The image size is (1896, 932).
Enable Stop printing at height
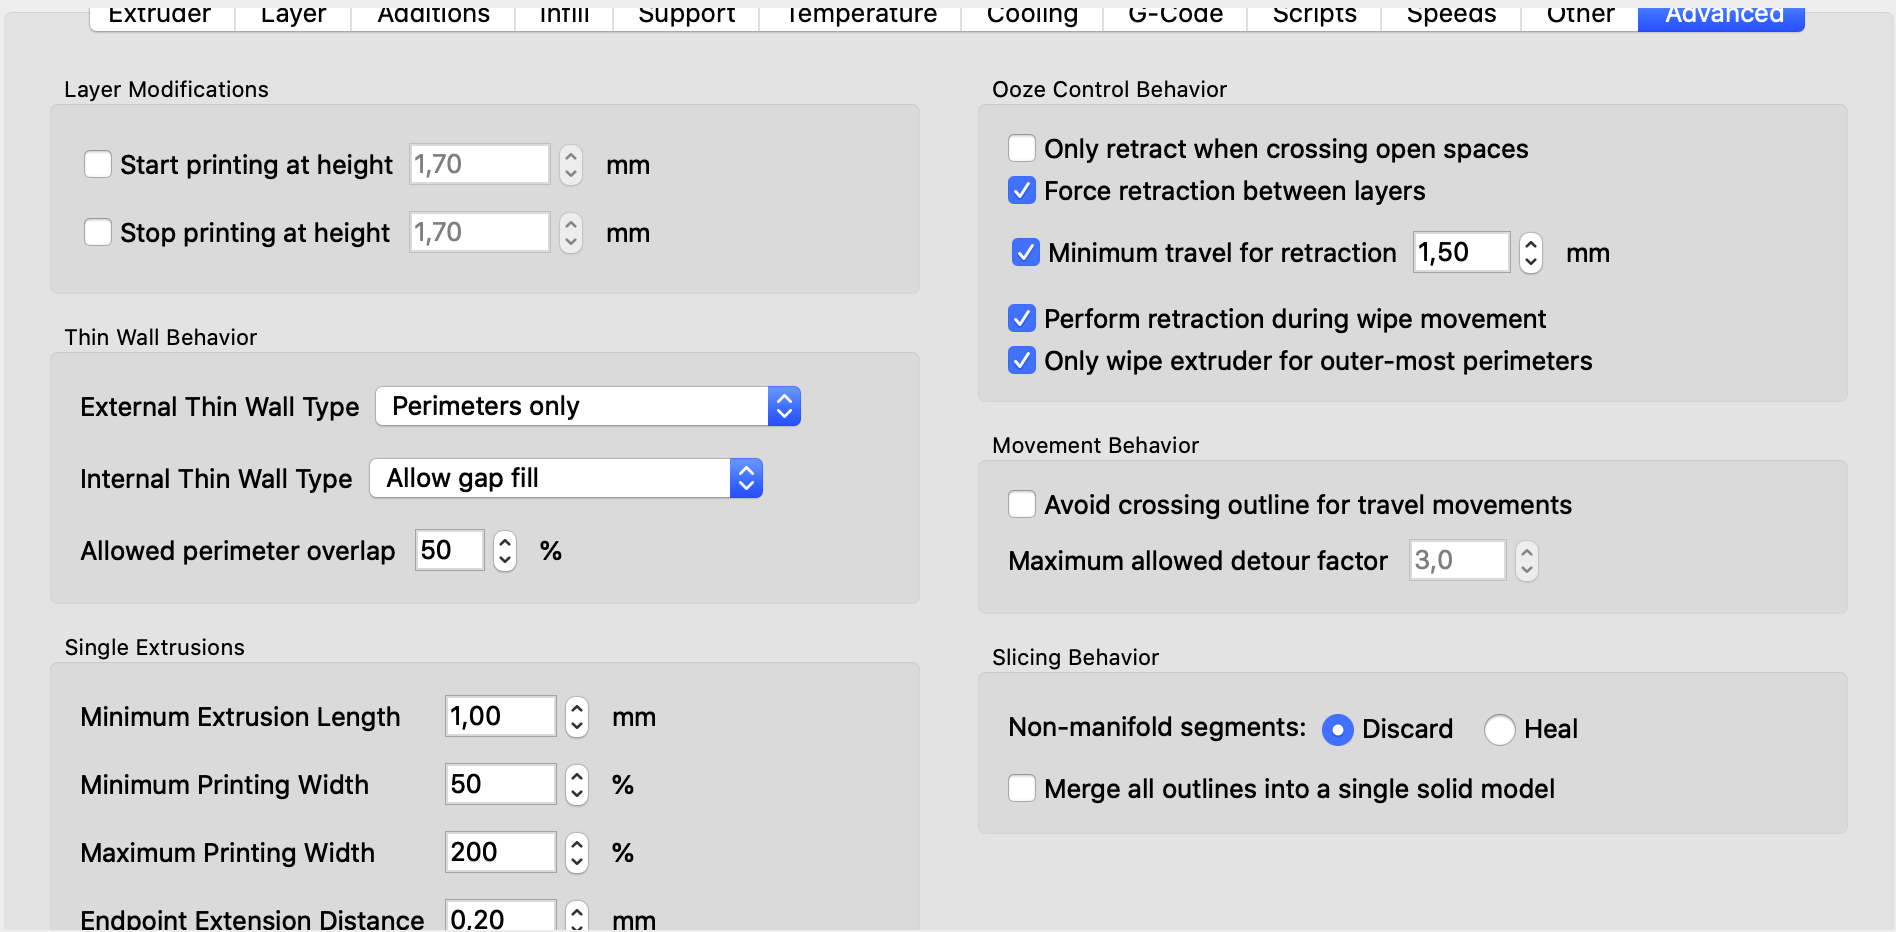[98, 232]
